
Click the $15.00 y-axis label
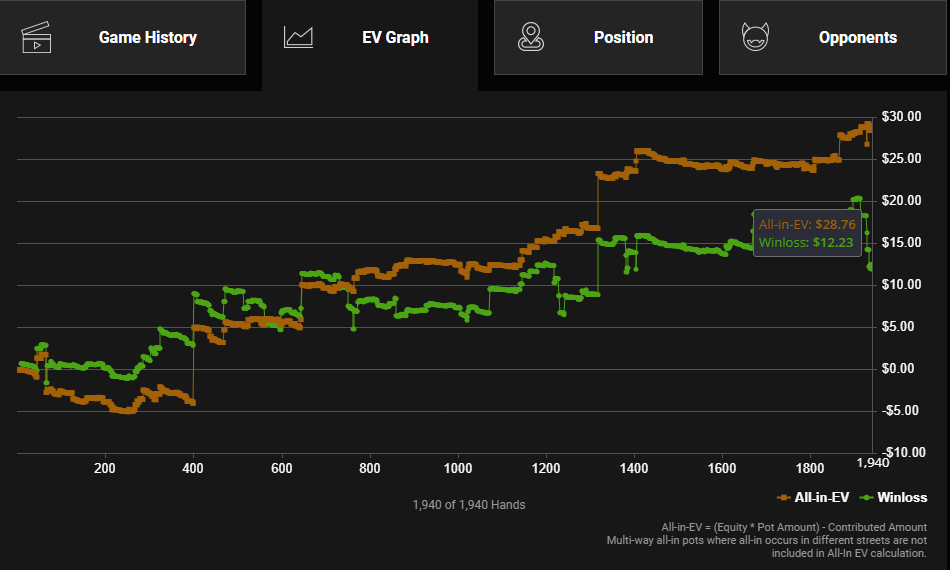tap(902, 242)
